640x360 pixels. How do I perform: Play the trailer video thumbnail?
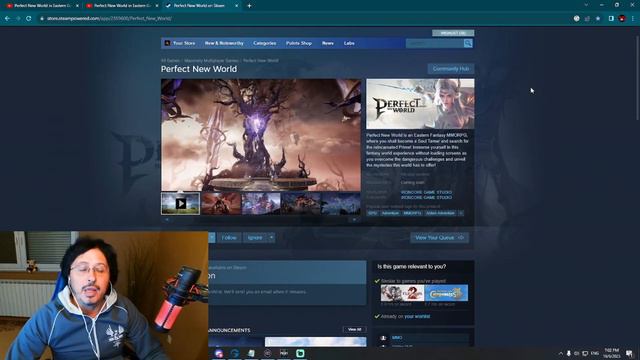(180, 203)
